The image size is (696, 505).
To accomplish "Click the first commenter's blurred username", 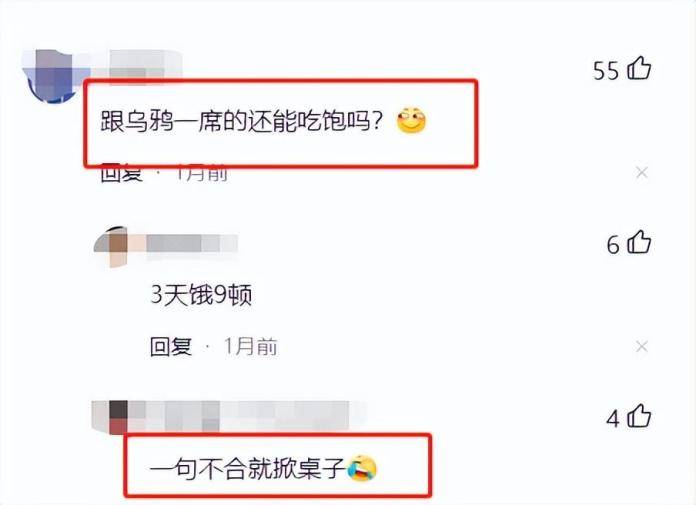I will pyautogui.click(x=140, y=65).
